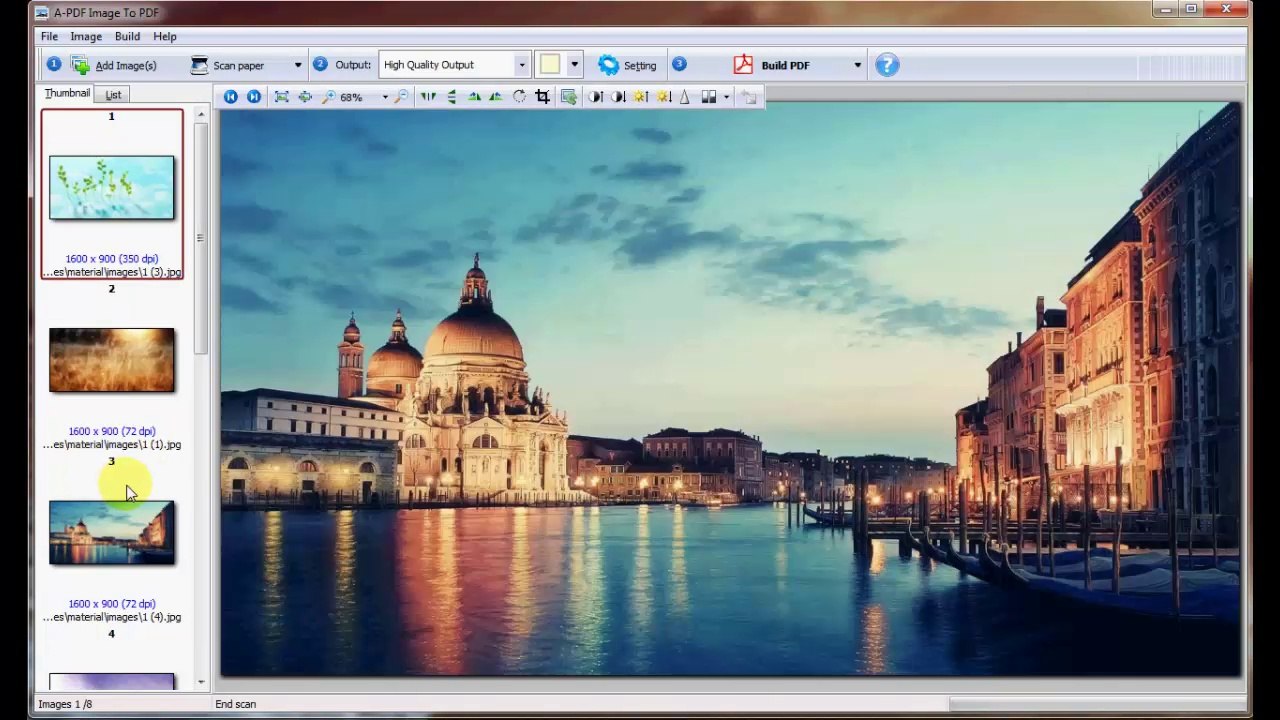Click the zoom value 68% field

[351, 98]
